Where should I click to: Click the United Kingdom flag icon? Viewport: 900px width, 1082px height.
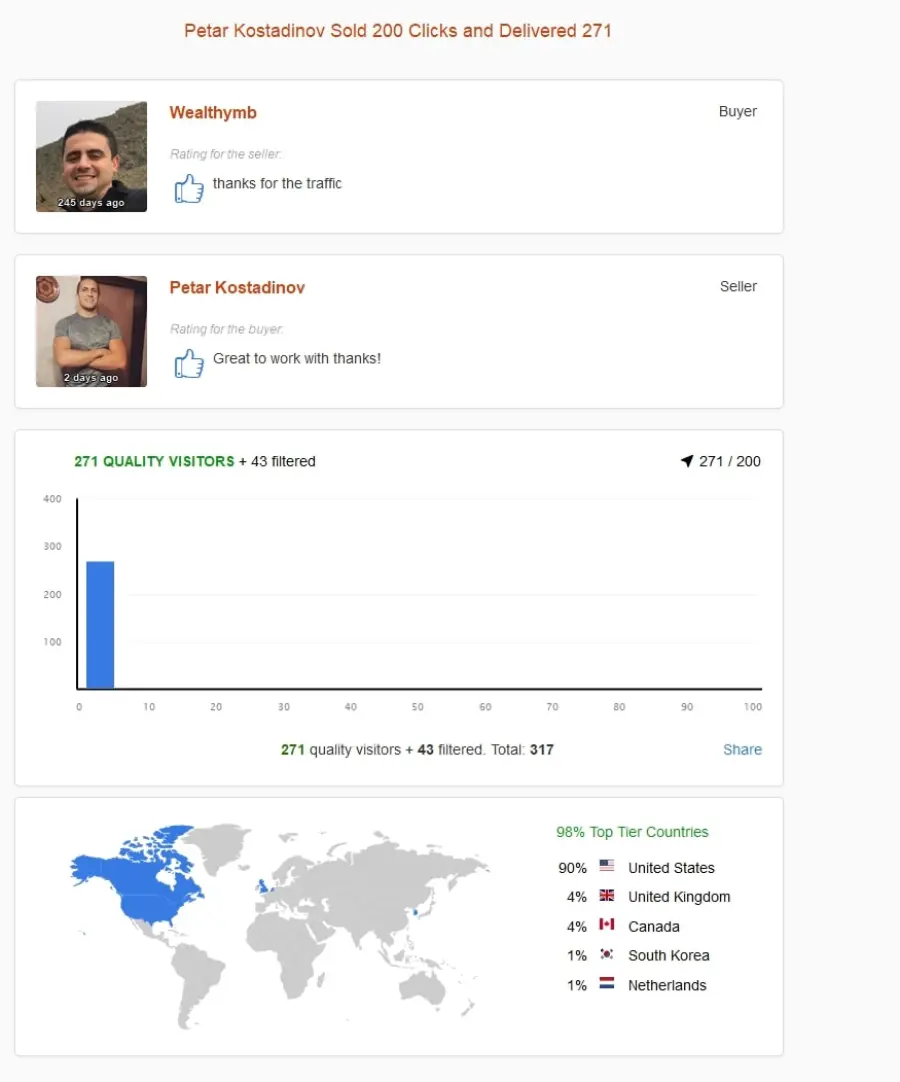pos(607,895)
